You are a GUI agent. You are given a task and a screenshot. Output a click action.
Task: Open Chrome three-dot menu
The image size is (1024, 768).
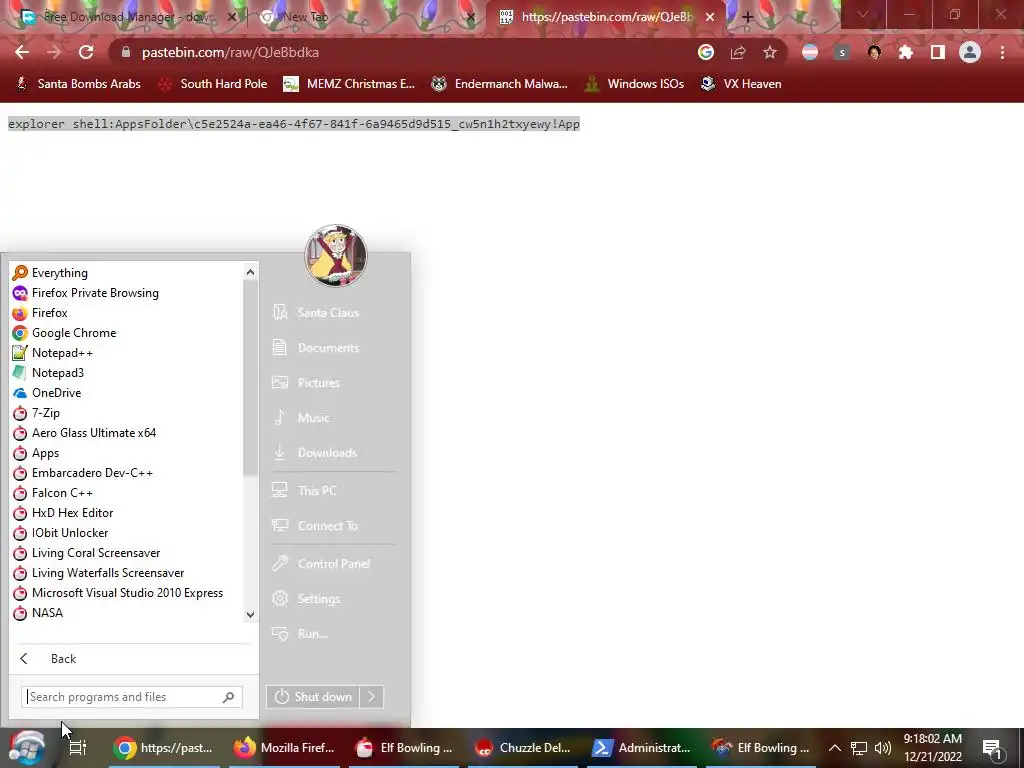1002,52
